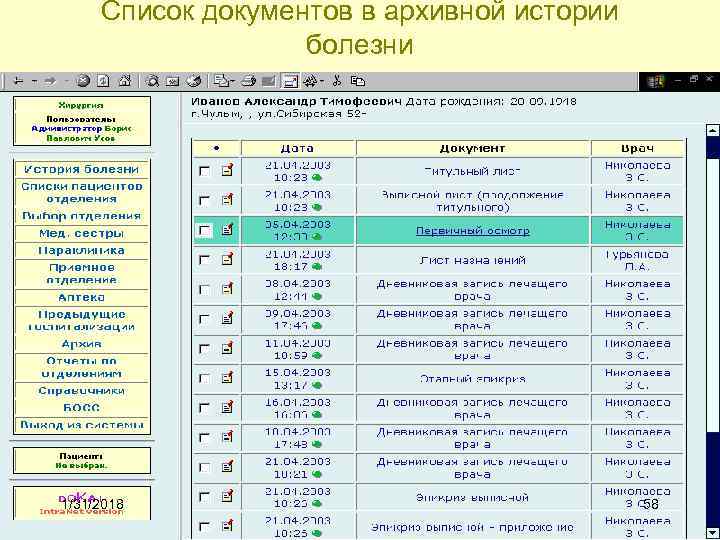Image resolution: width=720 pixels, height=540 pixels.
Task: Open Справочники in the sidebar
Action: (81, 391)
